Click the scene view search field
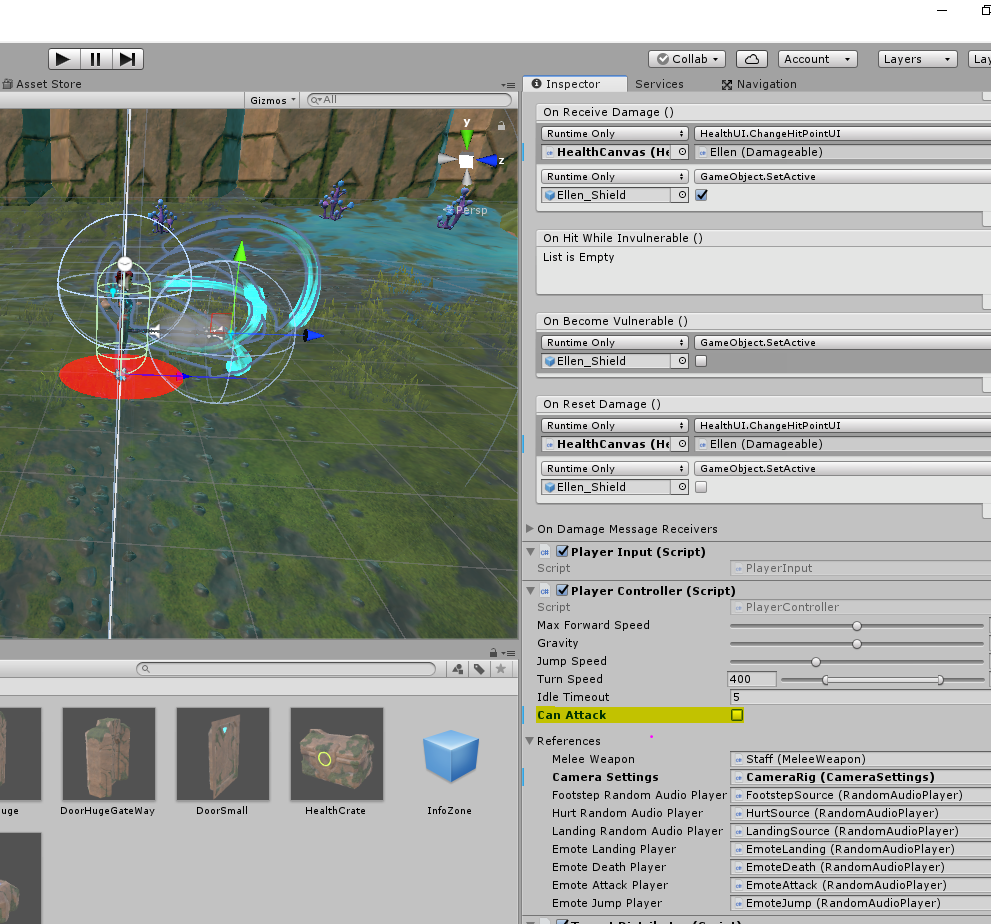The image size is (991, 924). click(x=410, y=100)
